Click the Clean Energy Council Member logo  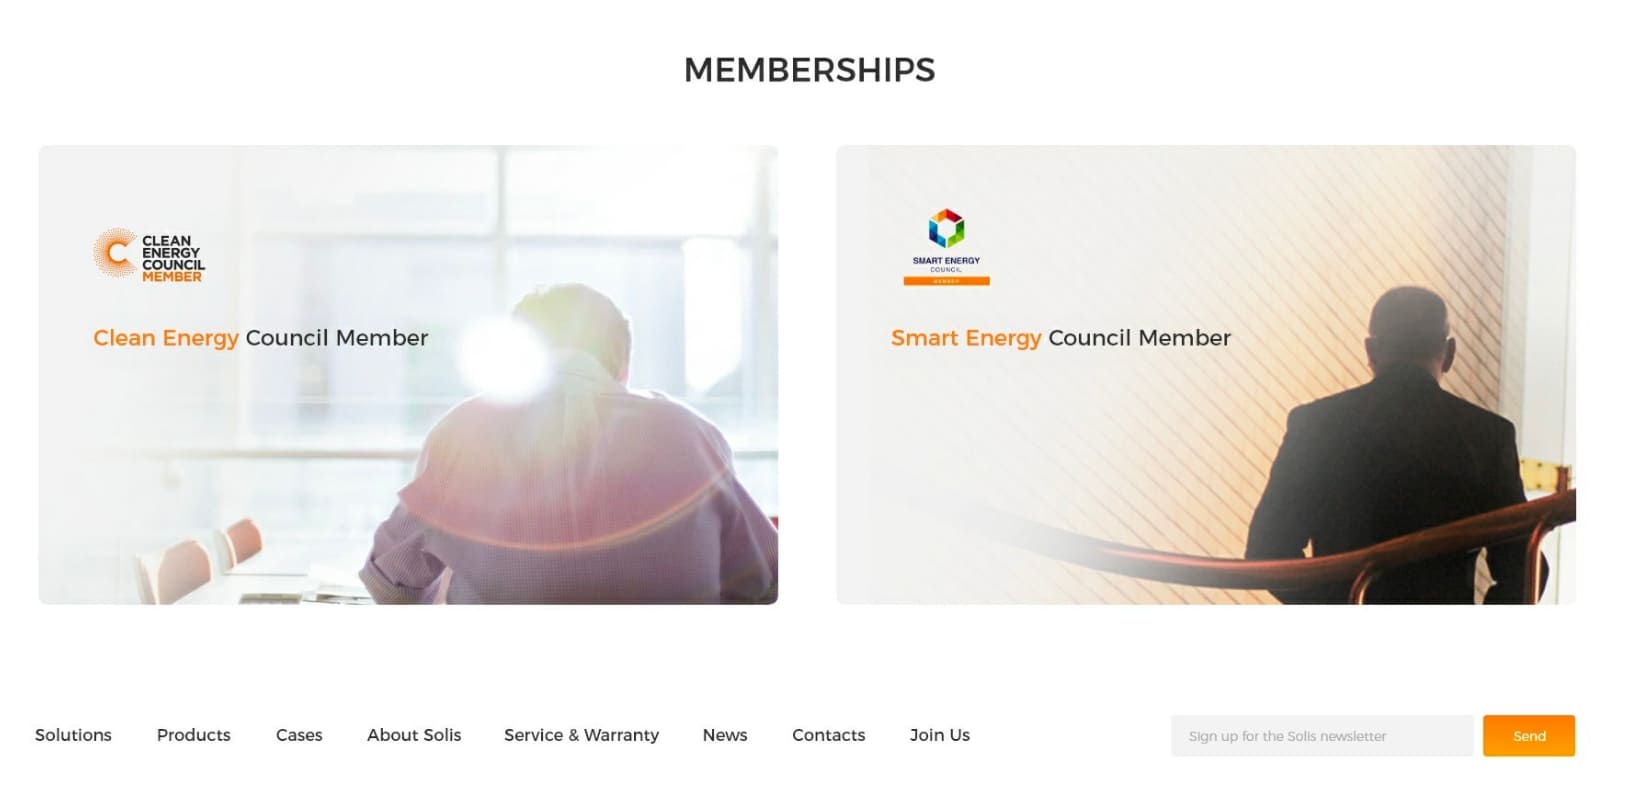click(x=149, y=254)
